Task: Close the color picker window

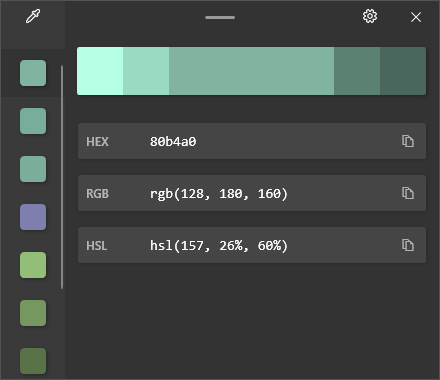Action: (x=416, y=17)
